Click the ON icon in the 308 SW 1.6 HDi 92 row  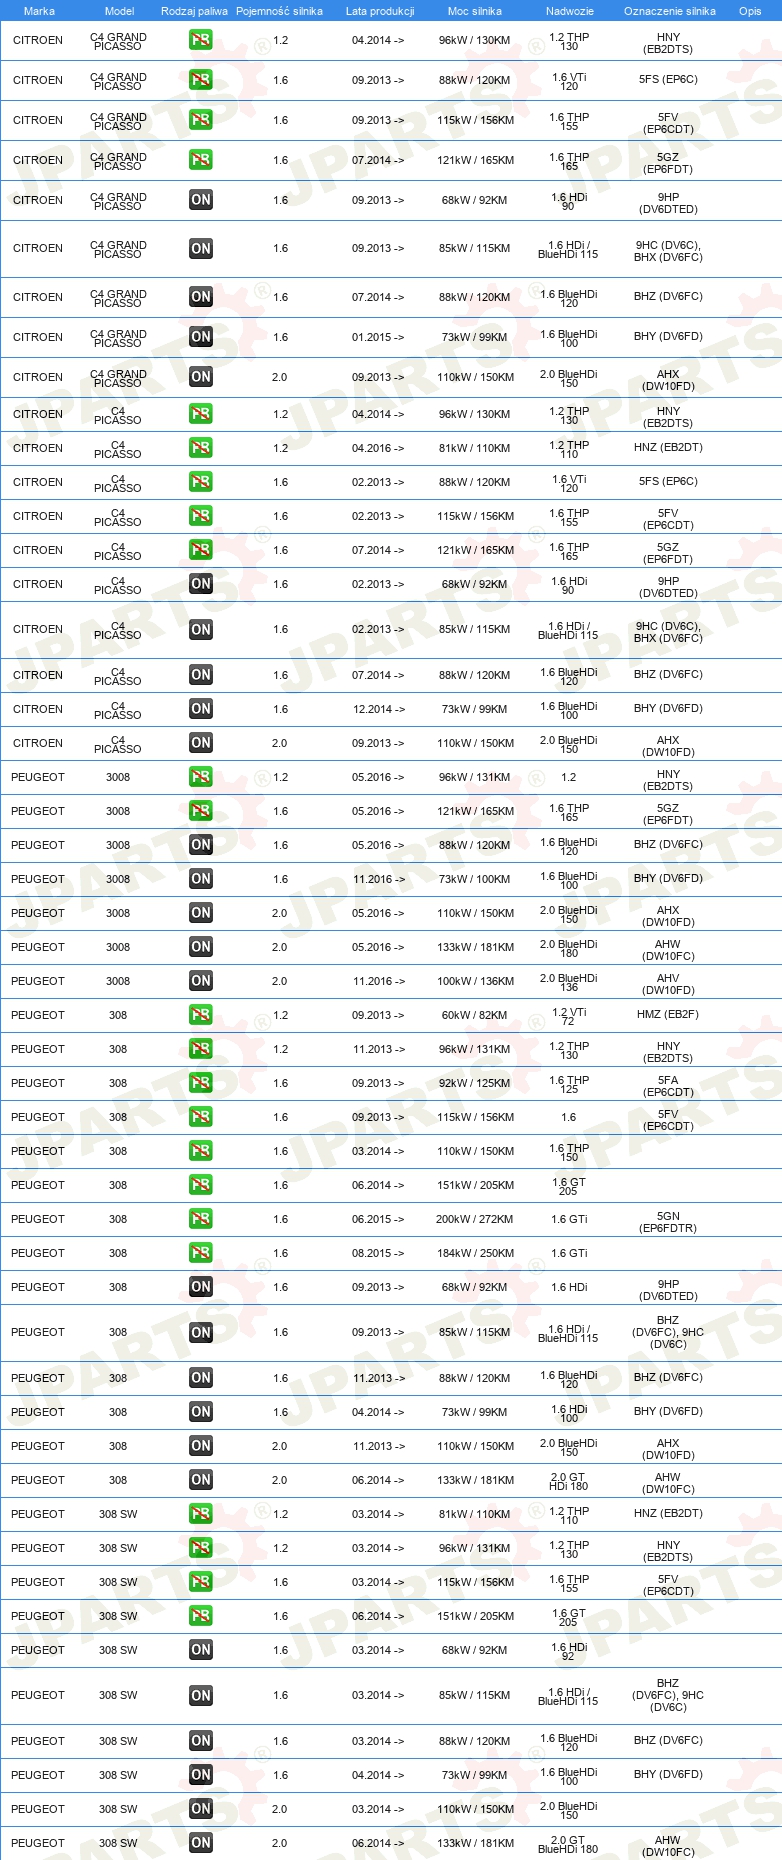coord(201,1650)
